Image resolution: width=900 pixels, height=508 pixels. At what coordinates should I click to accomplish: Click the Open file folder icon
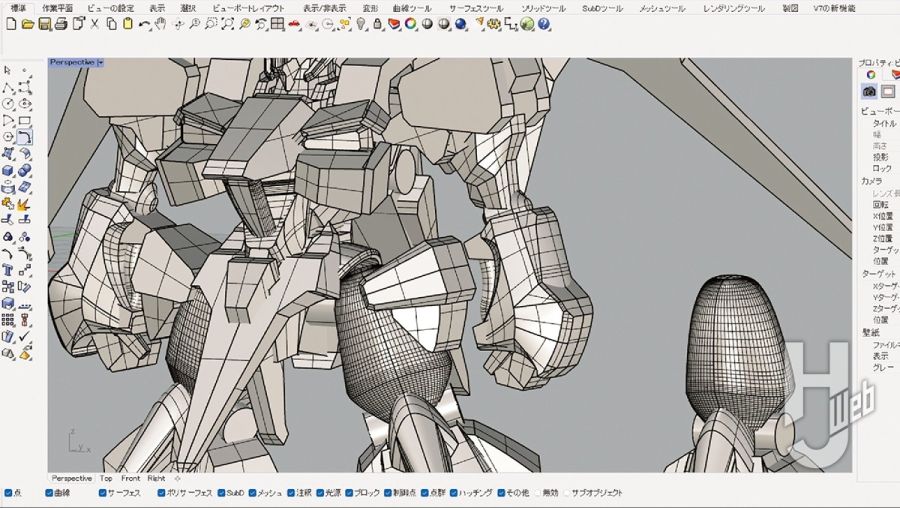(28, 23)
